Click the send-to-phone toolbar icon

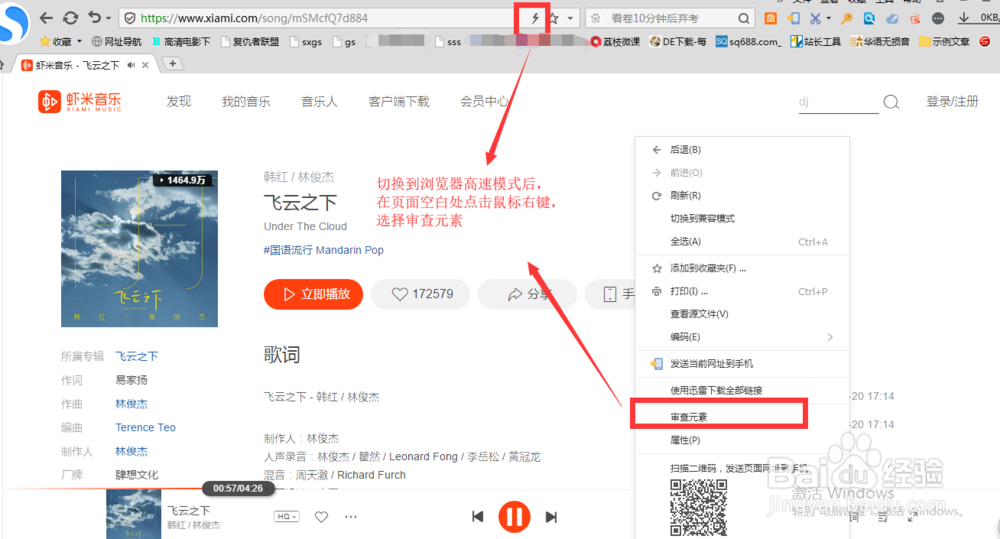tap(793, 18)
